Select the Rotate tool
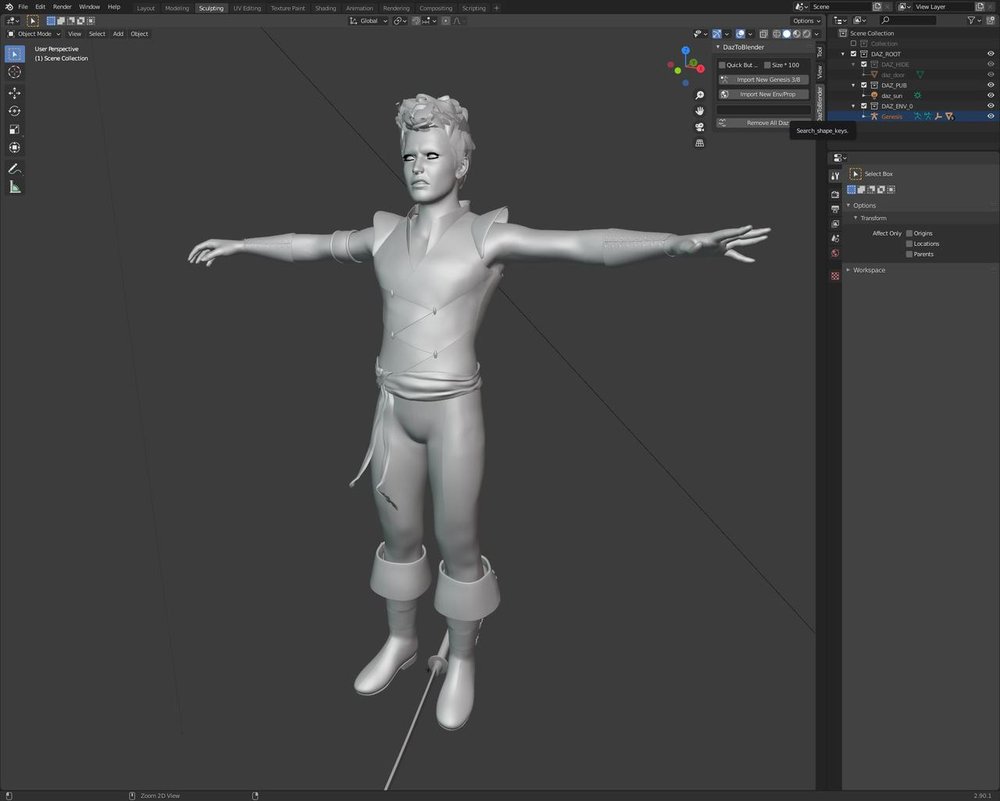 [x=15, y=111]
